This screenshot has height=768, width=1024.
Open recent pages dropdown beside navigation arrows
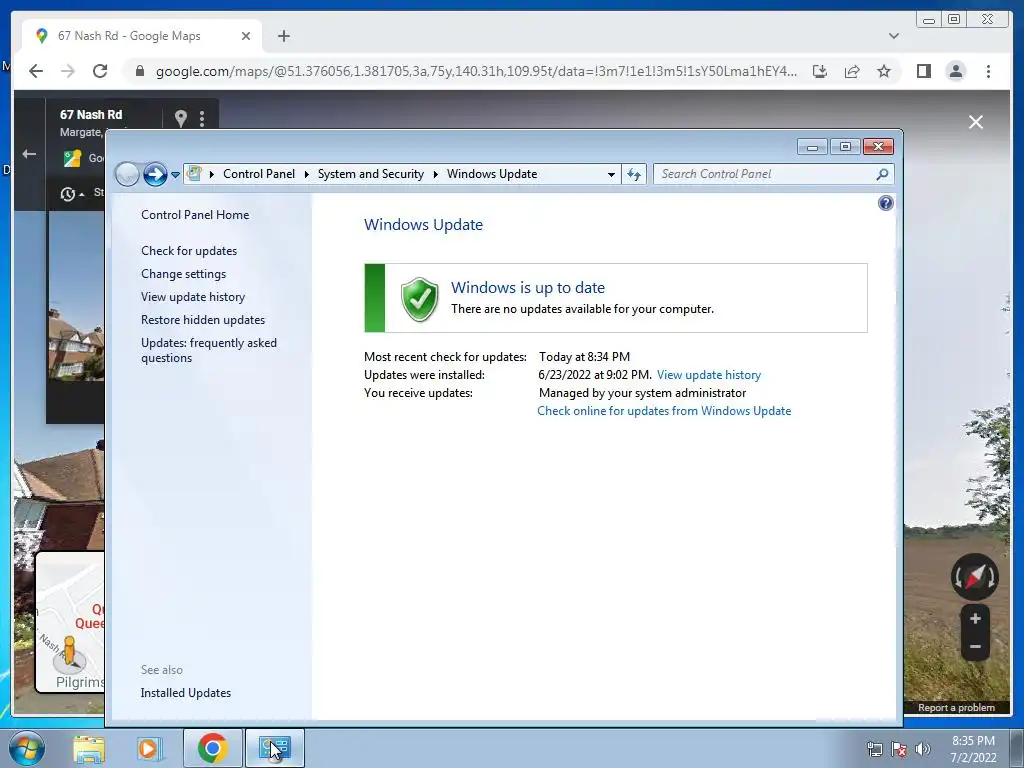coord(175,175)
